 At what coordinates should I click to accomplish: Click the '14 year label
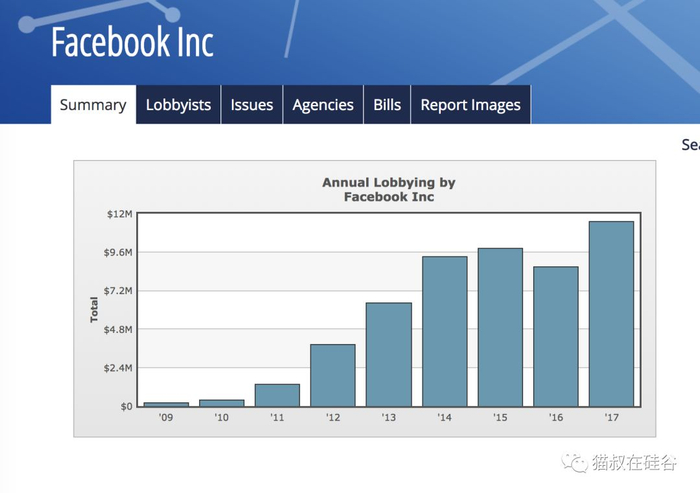pyautogui.click(x=445, y=418)
